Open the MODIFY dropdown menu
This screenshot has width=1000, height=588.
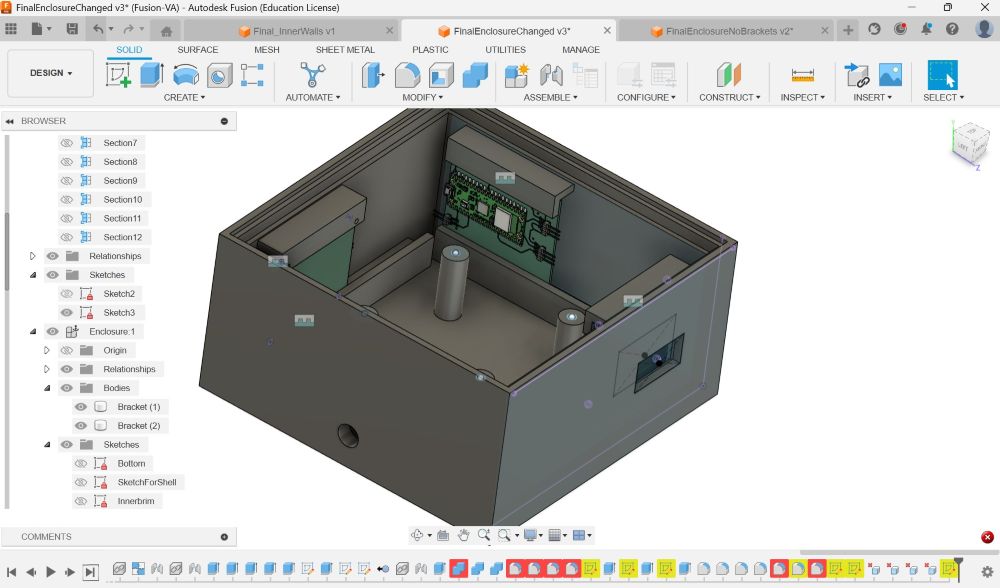point(422,98)
